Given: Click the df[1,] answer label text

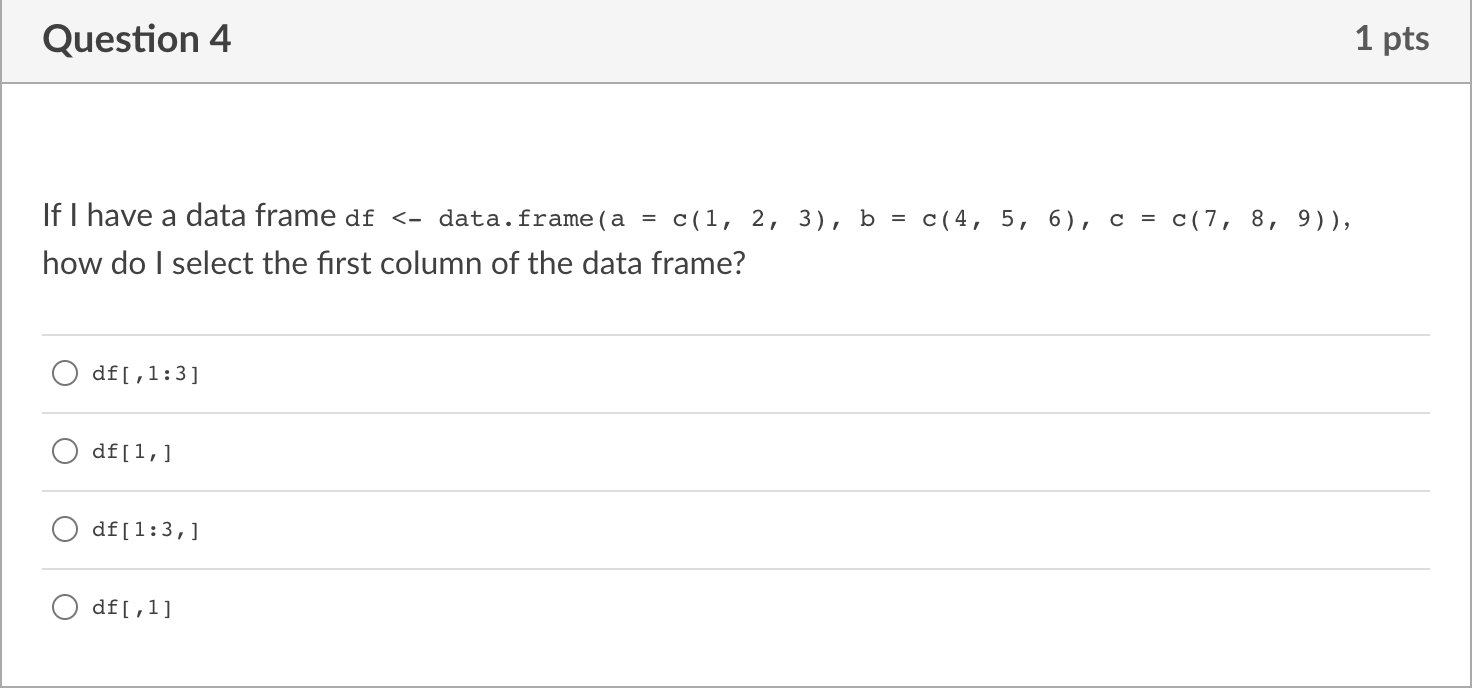Looking at the screenshot, I should (x=132, y=452).
